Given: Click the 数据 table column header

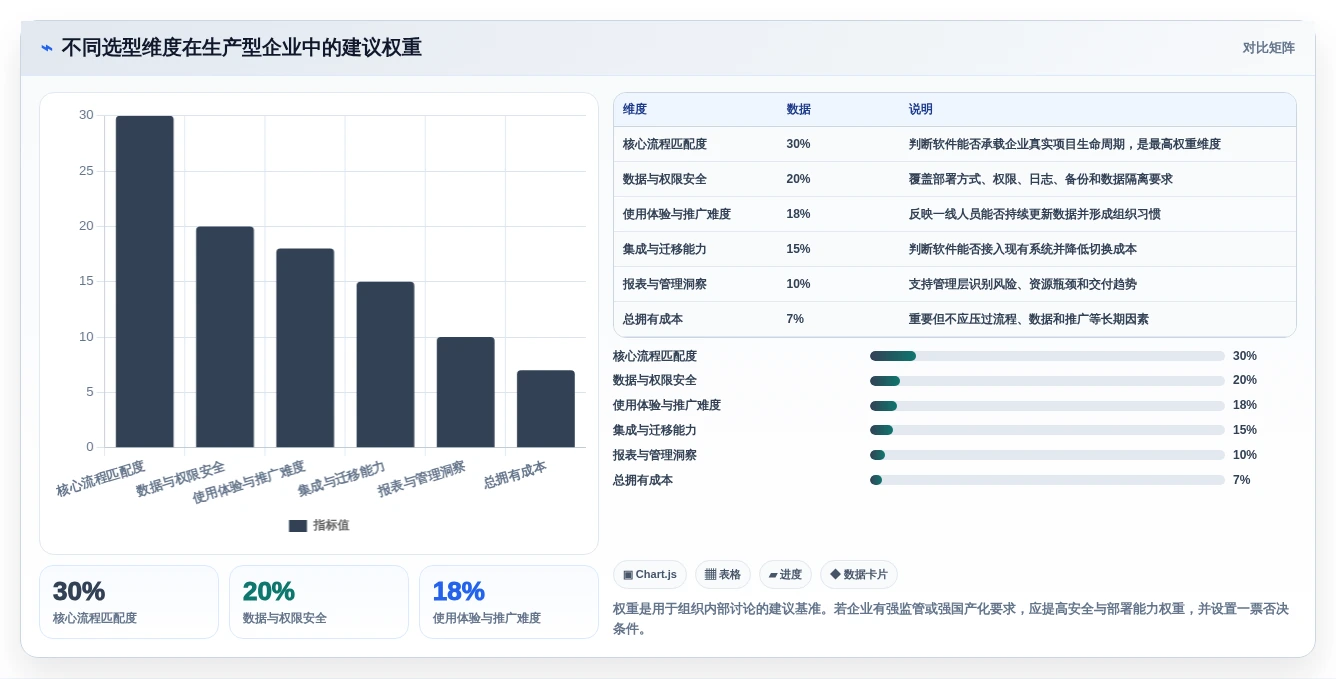Looking at the screenshot, I should (799, 110).
